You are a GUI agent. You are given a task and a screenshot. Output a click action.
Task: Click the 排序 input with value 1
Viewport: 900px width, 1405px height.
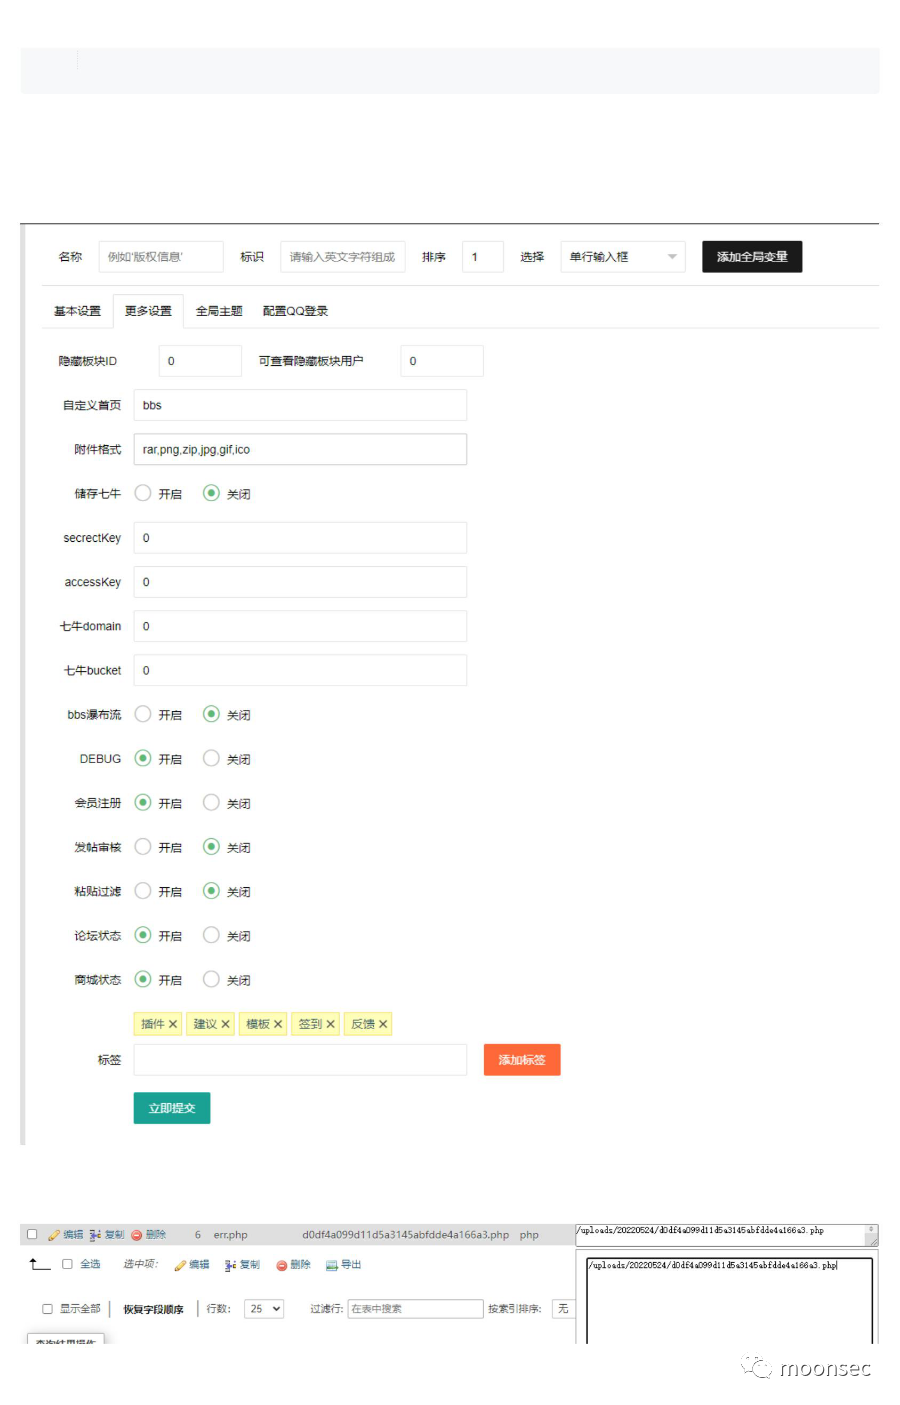[x=483, y=257]
